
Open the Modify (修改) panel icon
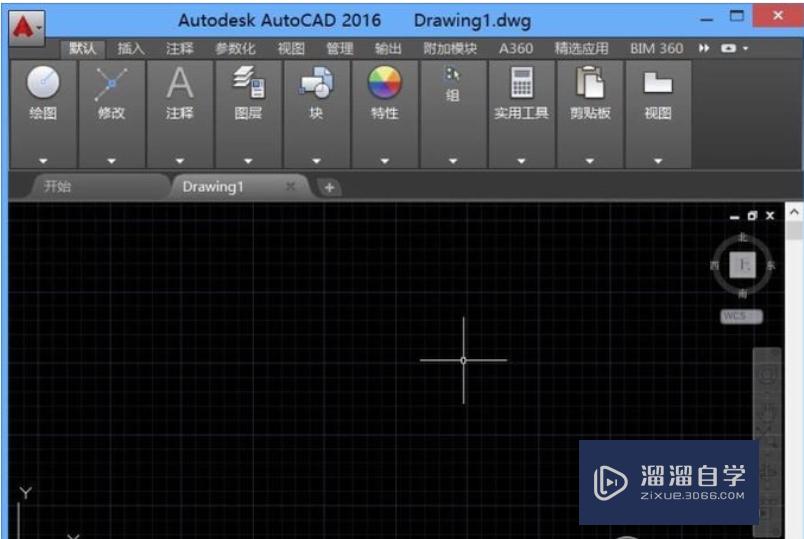[111, 83]
